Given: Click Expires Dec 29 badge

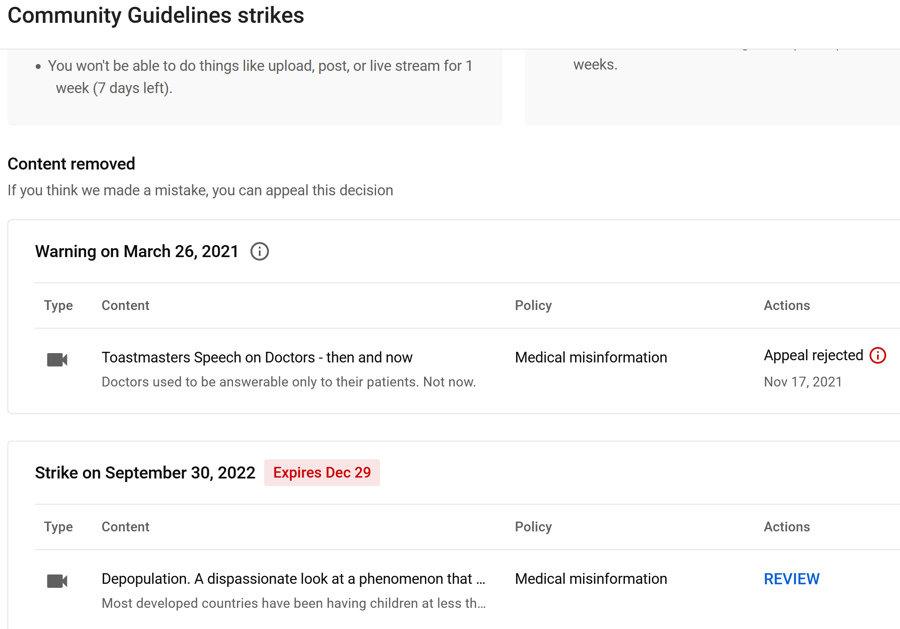Looking at the screenshot, I should [x=322, y=472].
